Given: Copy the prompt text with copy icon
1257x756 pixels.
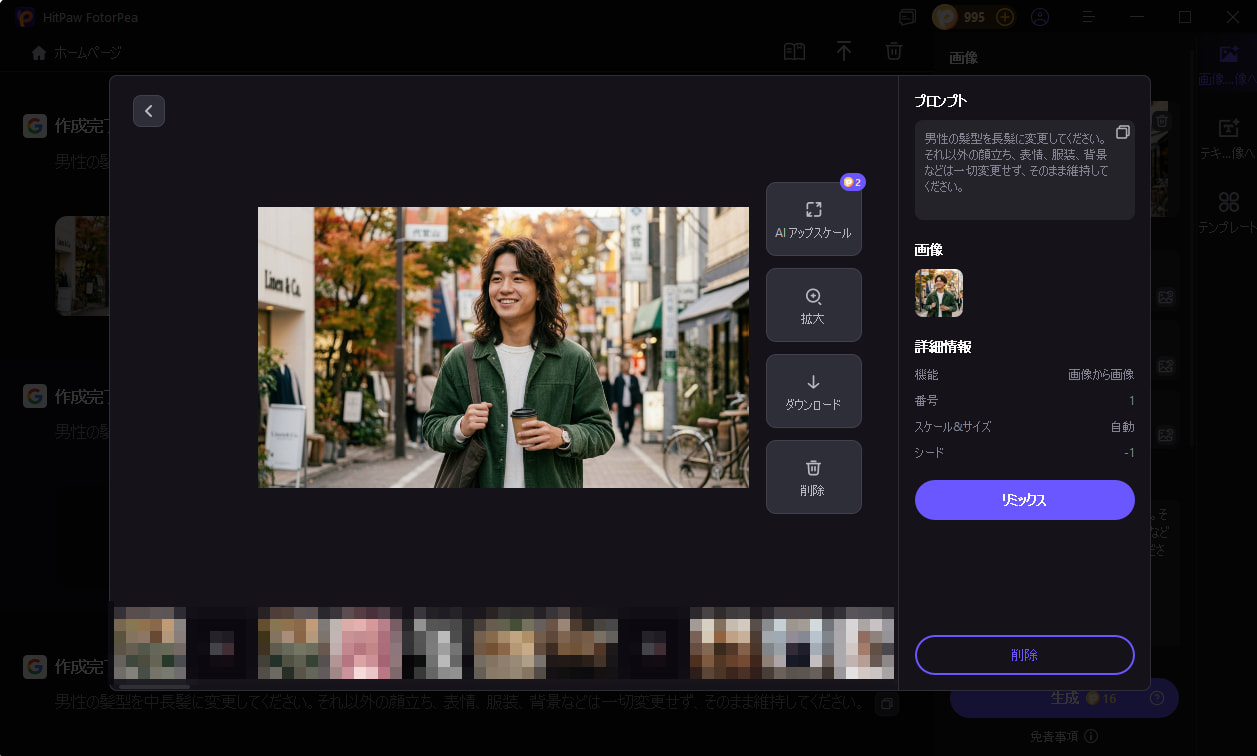Looking at the screenshot, I should 1123,133.
